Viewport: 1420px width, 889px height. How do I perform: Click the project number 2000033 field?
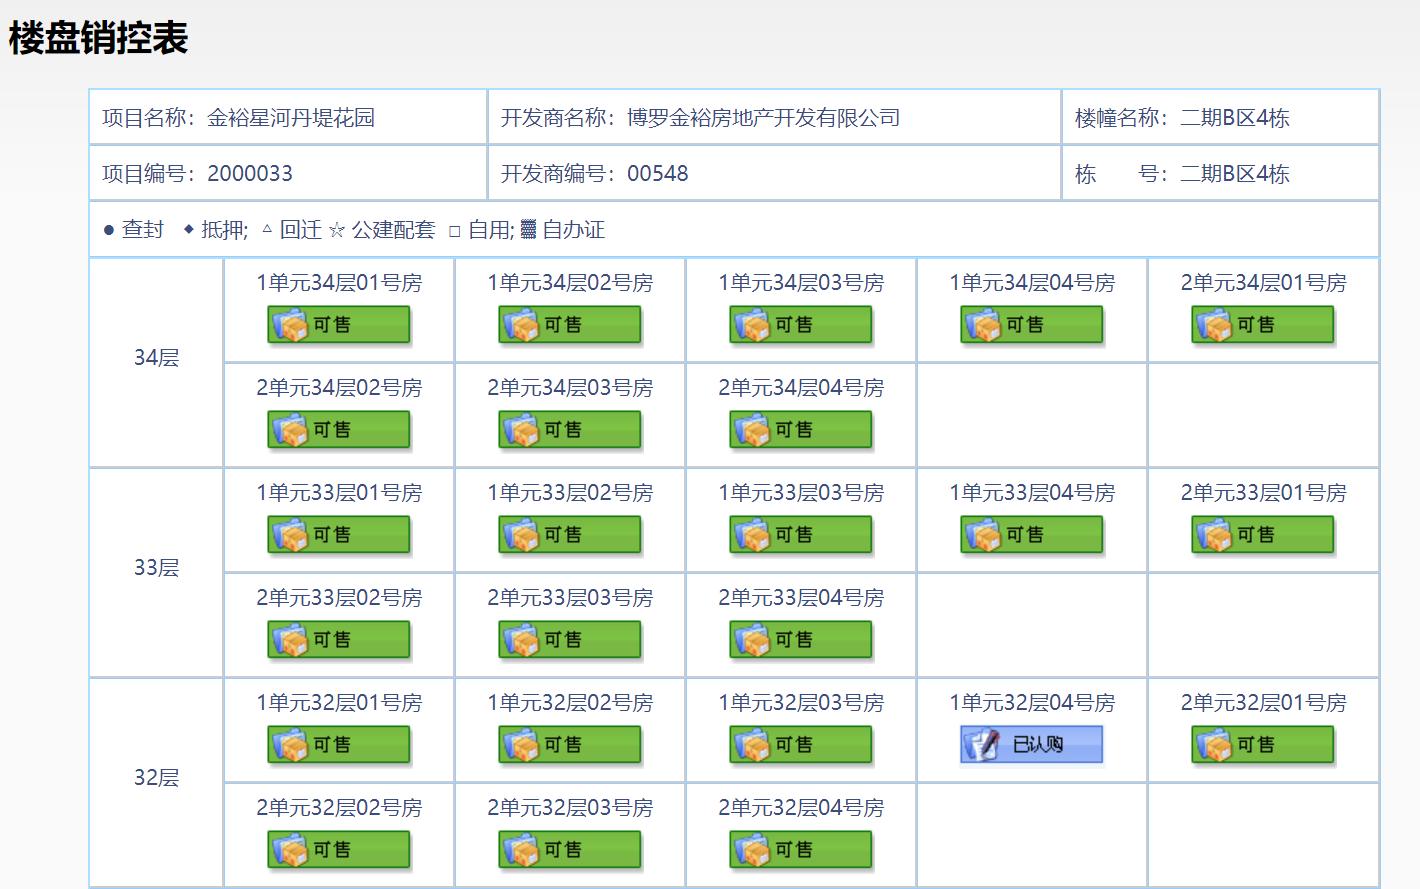(250, 173)
